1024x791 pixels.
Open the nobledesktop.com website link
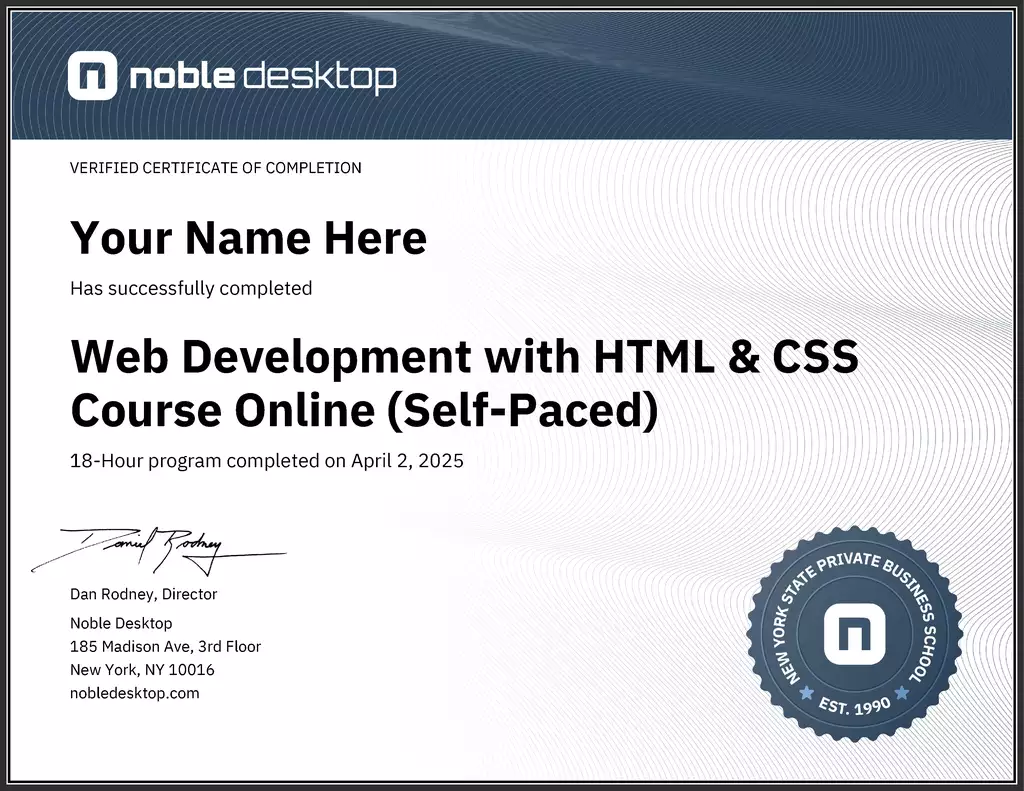pyautogui.click(x=135, y=692)
